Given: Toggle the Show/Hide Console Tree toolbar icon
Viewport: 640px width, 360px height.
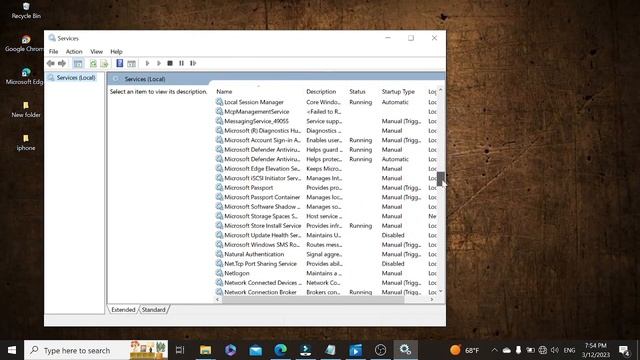Looking at the screenshot, I should (78, 63).
